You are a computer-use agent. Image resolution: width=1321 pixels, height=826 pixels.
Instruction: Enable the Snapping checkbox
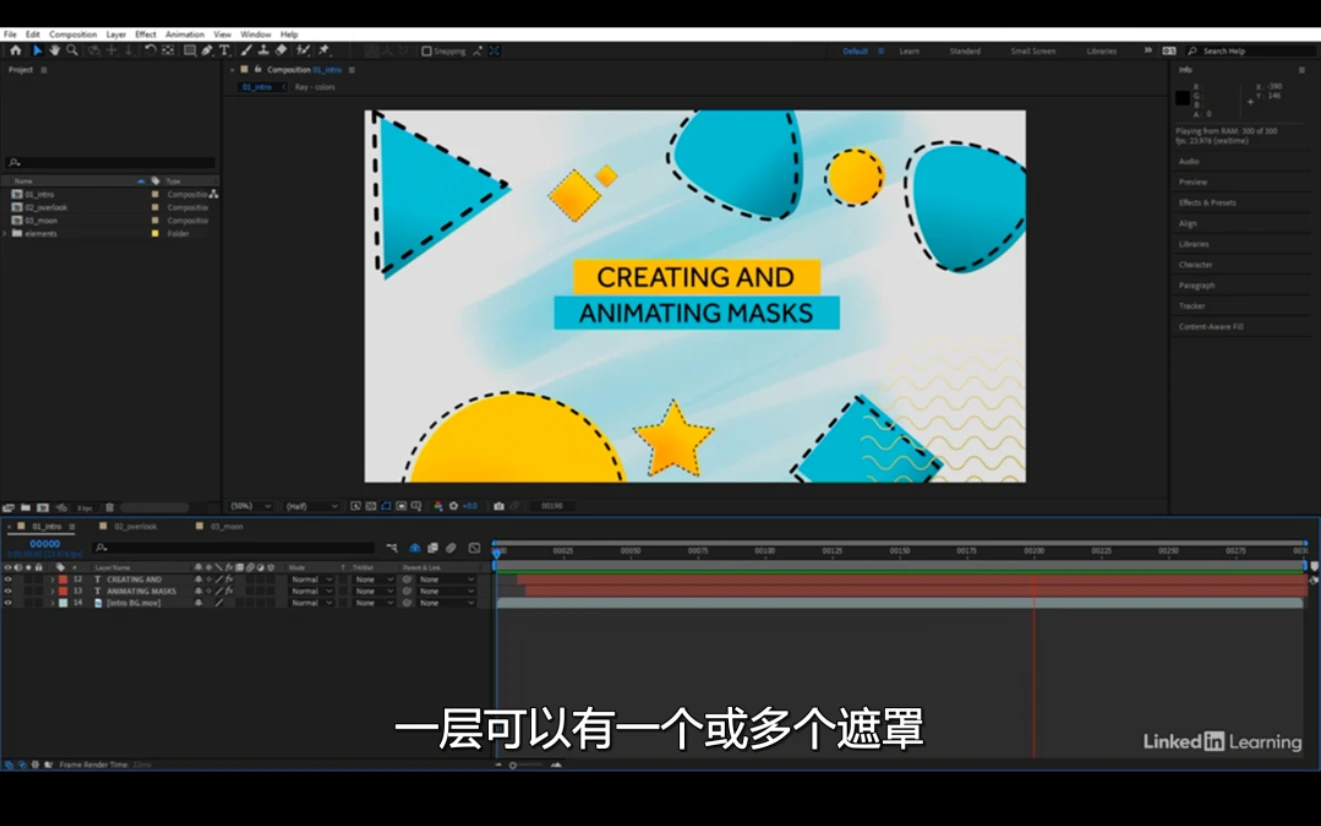pyautogui.click(x=427, y=51)
